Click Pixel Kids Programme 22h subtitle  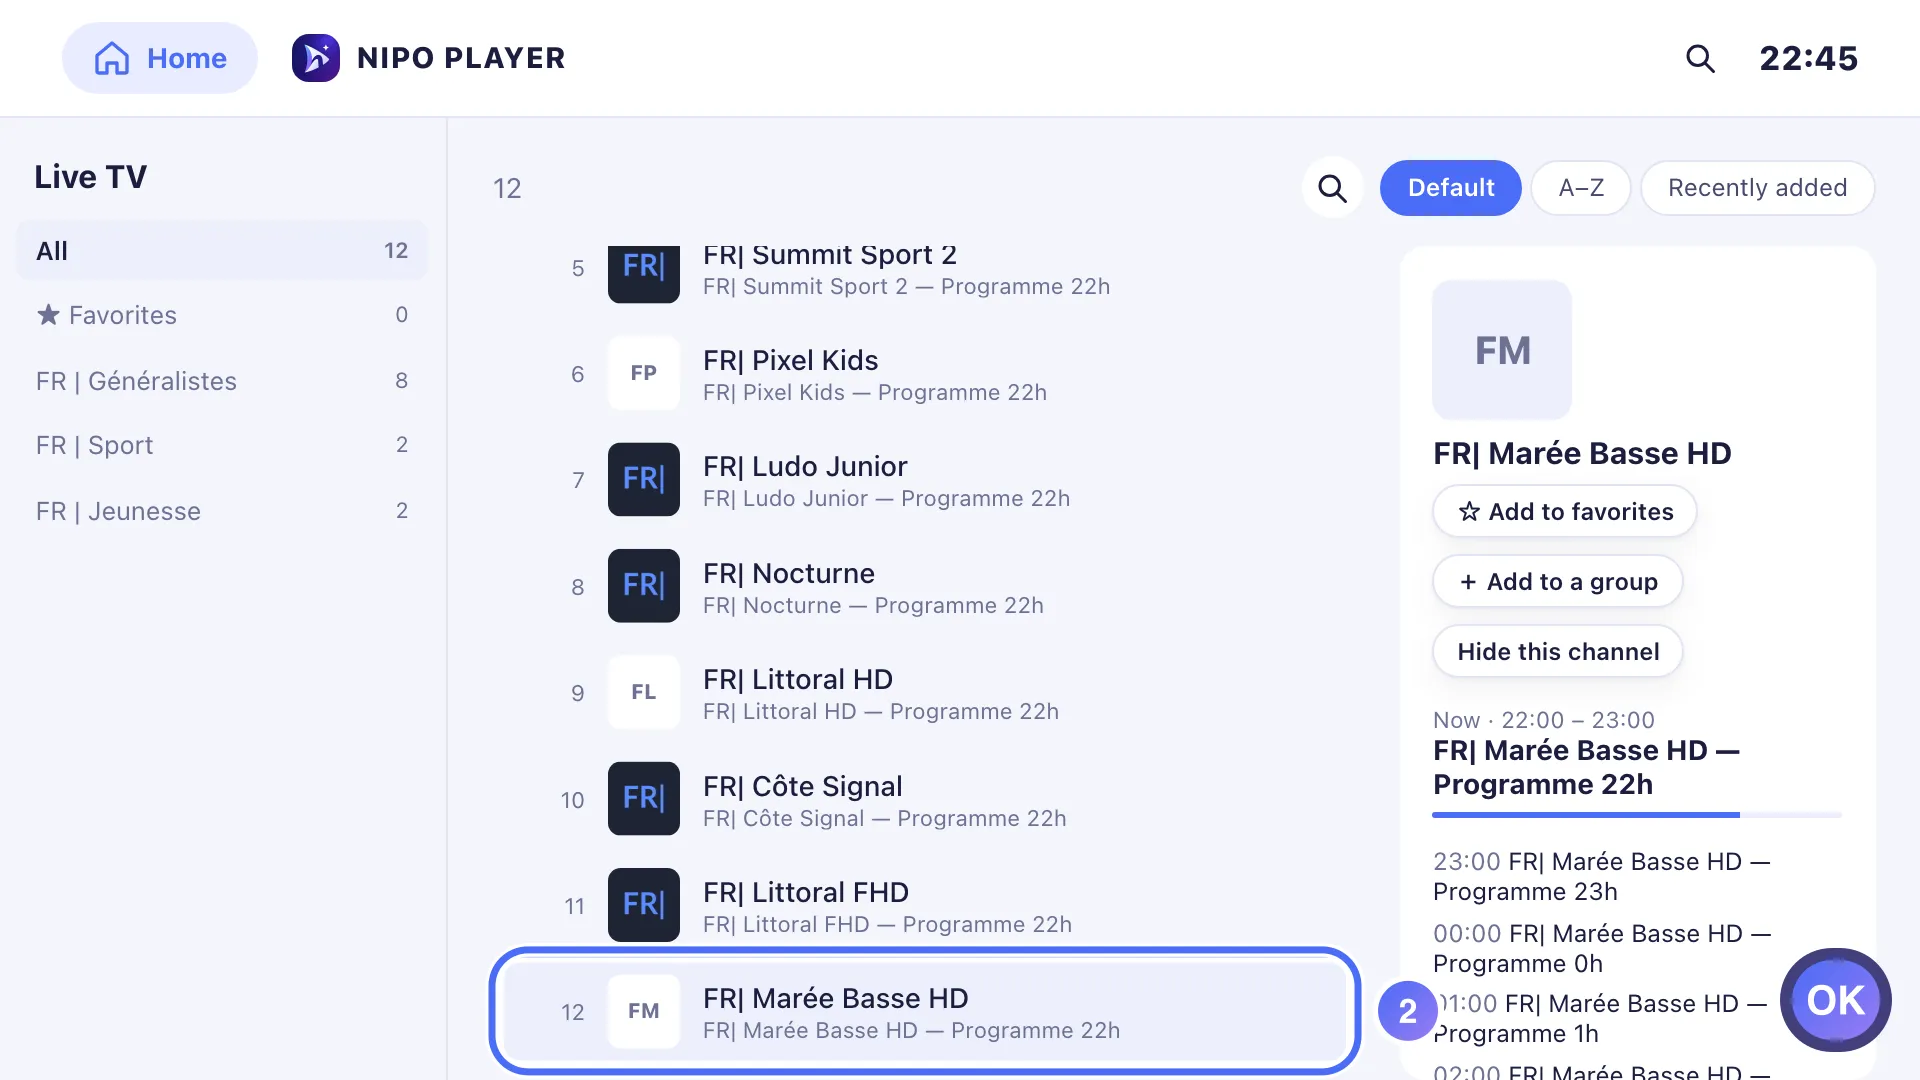pyautogui.click(x=875, y=392)
